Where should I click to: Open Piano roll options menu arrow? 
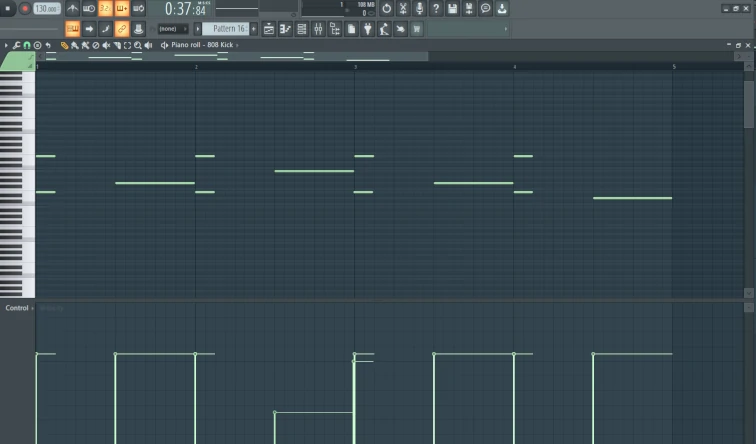point(6,45)
